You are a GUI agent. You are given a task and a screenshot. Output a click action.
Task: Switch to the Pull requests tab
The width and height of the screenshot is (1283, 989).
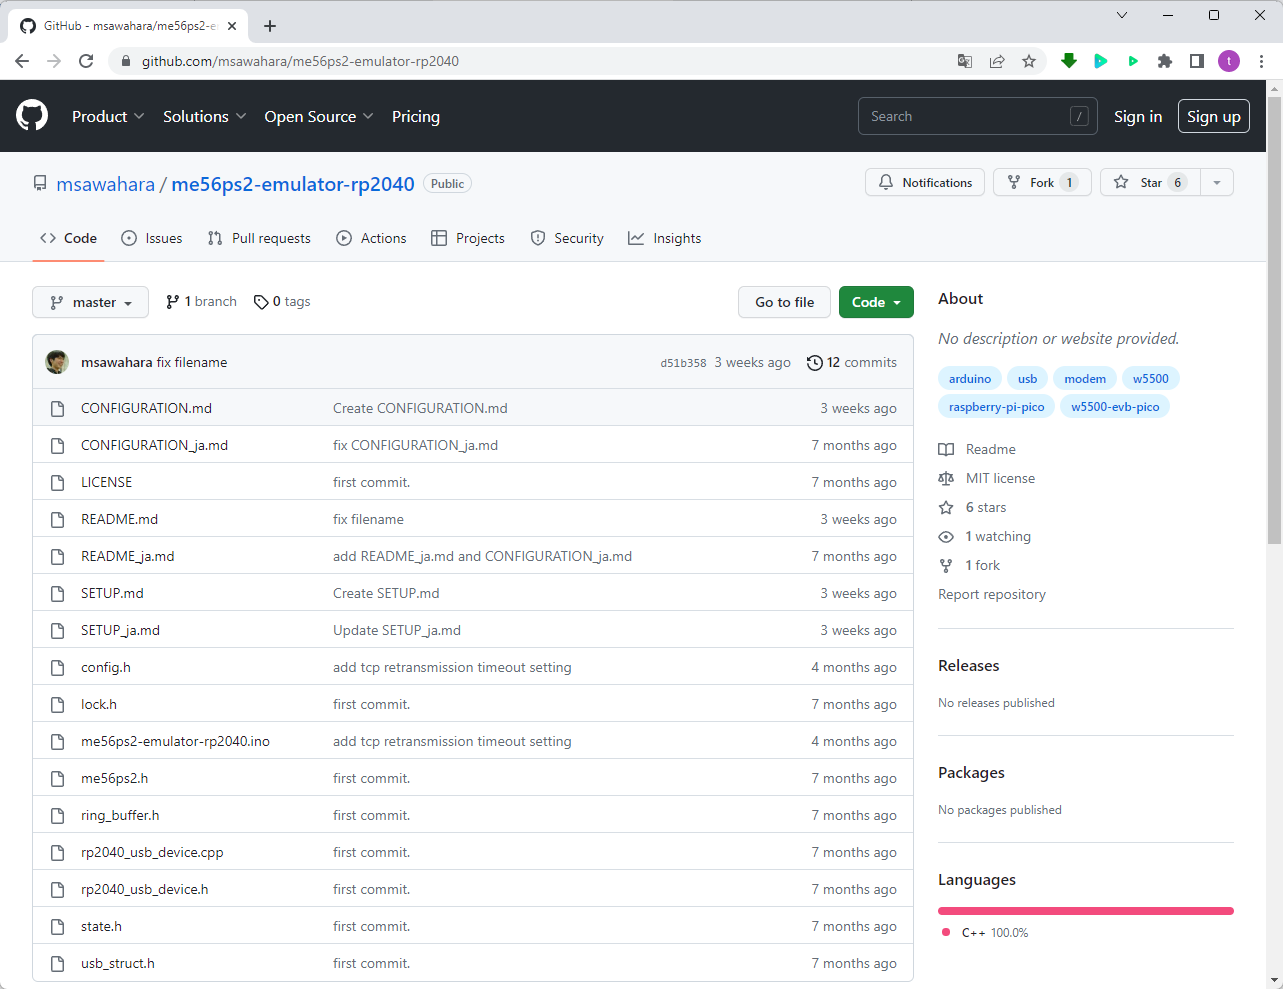259,238
